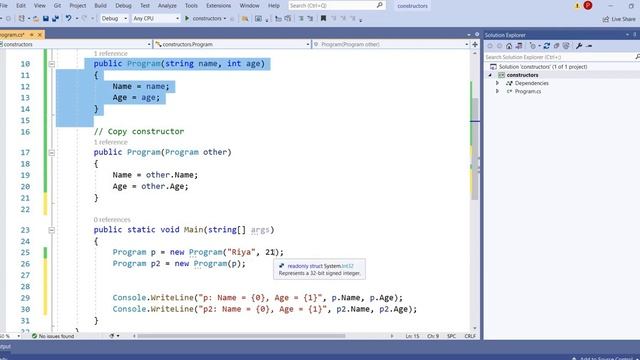640x360 pixels.
Task: Open the Program(Program other) member dropdown
Action: tap(390, 44)
